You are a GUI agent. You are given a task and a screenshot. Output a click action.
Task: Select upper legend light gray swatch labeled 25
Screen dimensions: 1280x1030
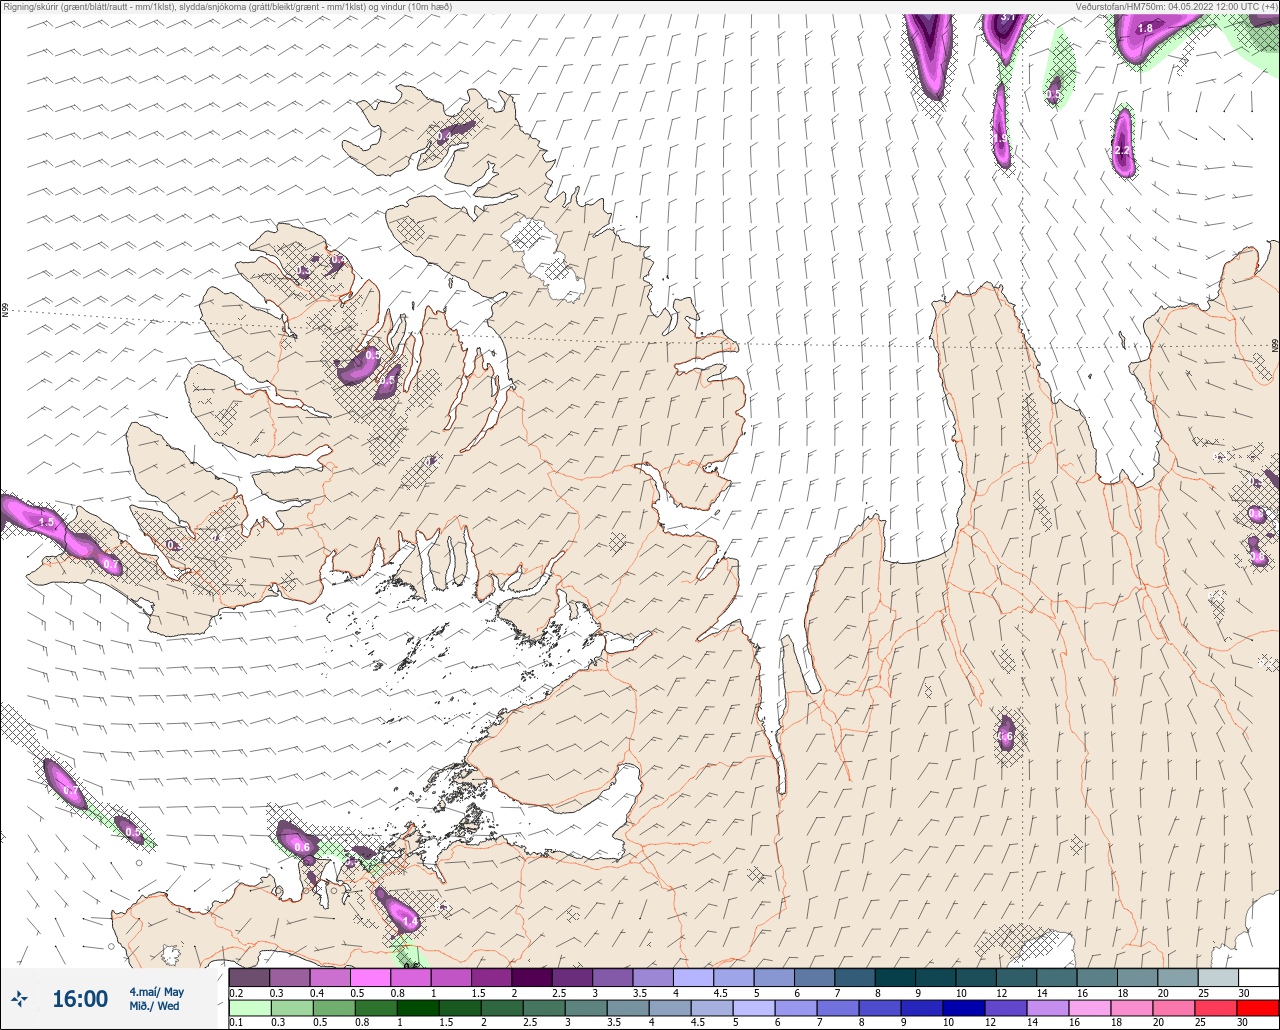tap(1219, 977)
